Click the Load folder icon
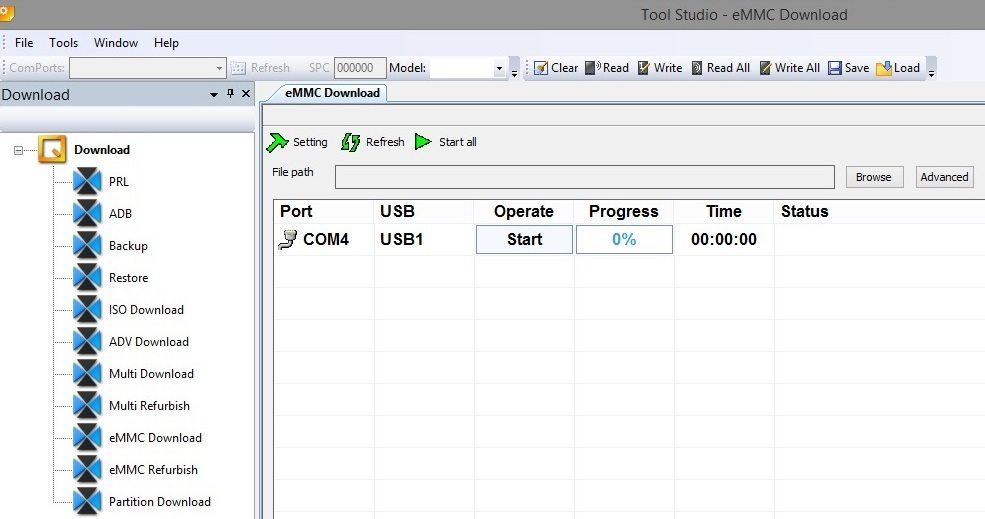 [884, 68]
